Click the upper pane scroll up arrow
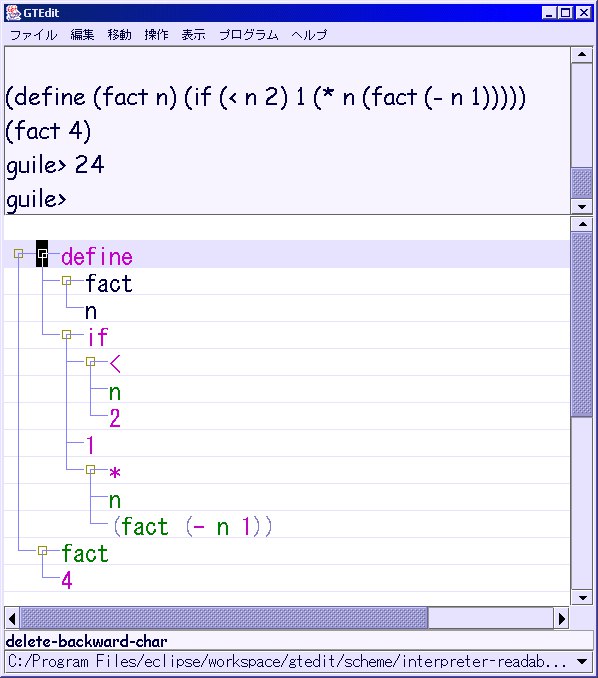This screenshot has height=678, width=598. pyautogui.click(x=582, y=54)
